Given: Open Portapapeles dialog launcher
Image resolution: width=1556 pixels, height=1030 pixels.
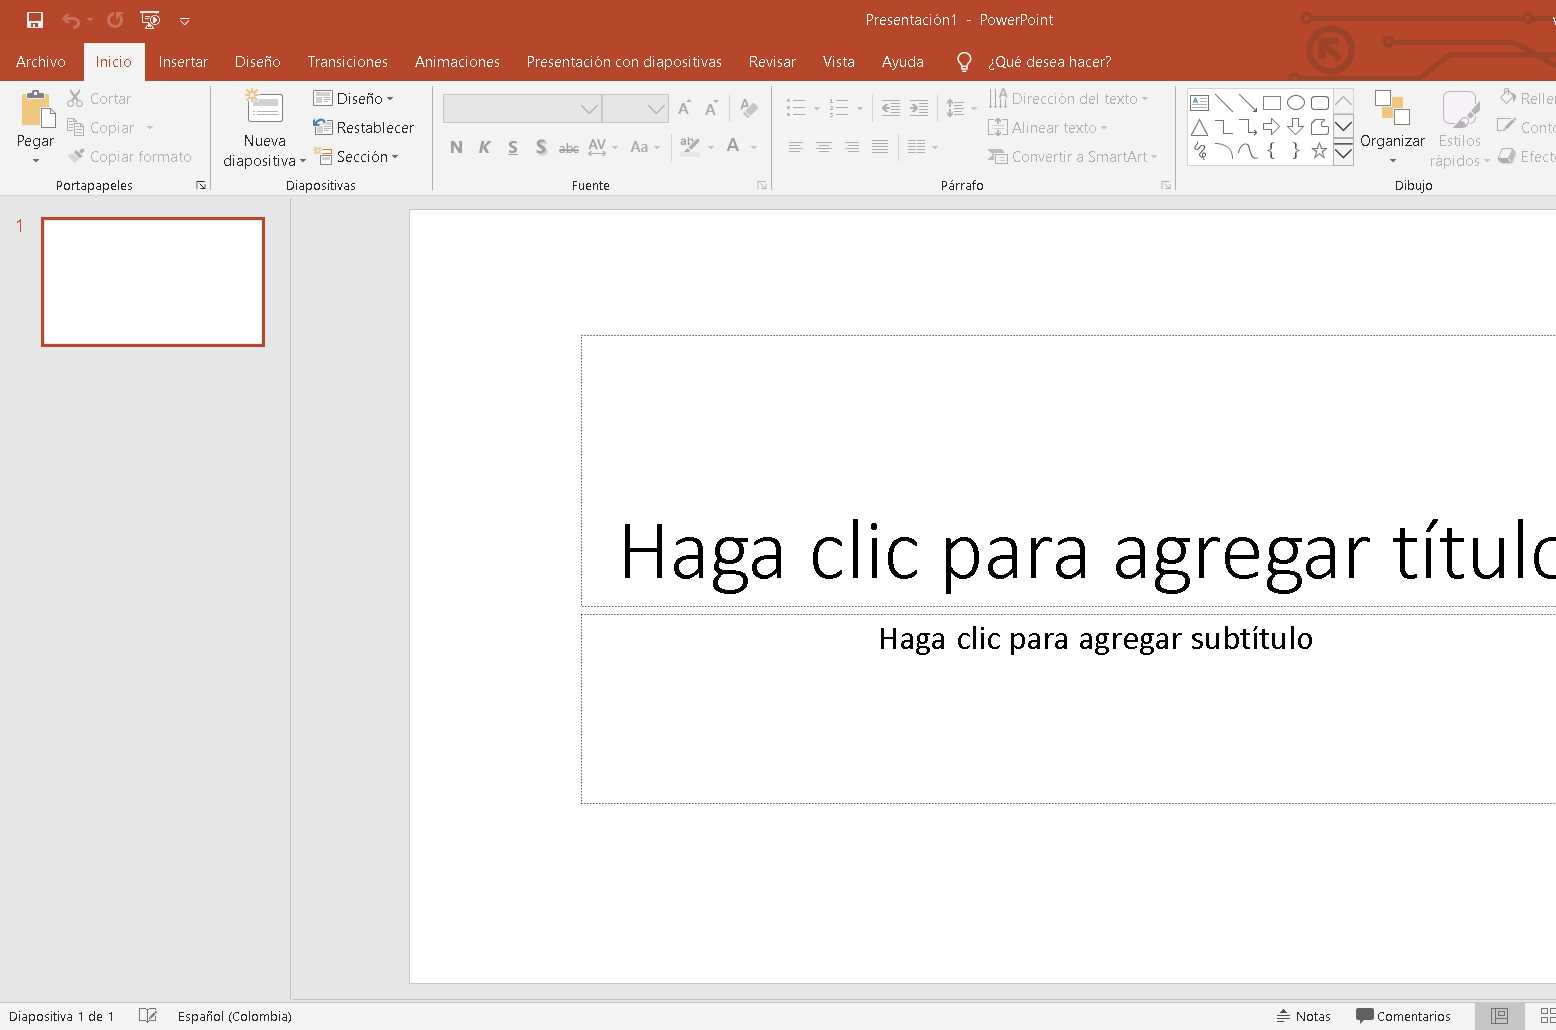Looking at the screenshot, I should coord(201,185).
